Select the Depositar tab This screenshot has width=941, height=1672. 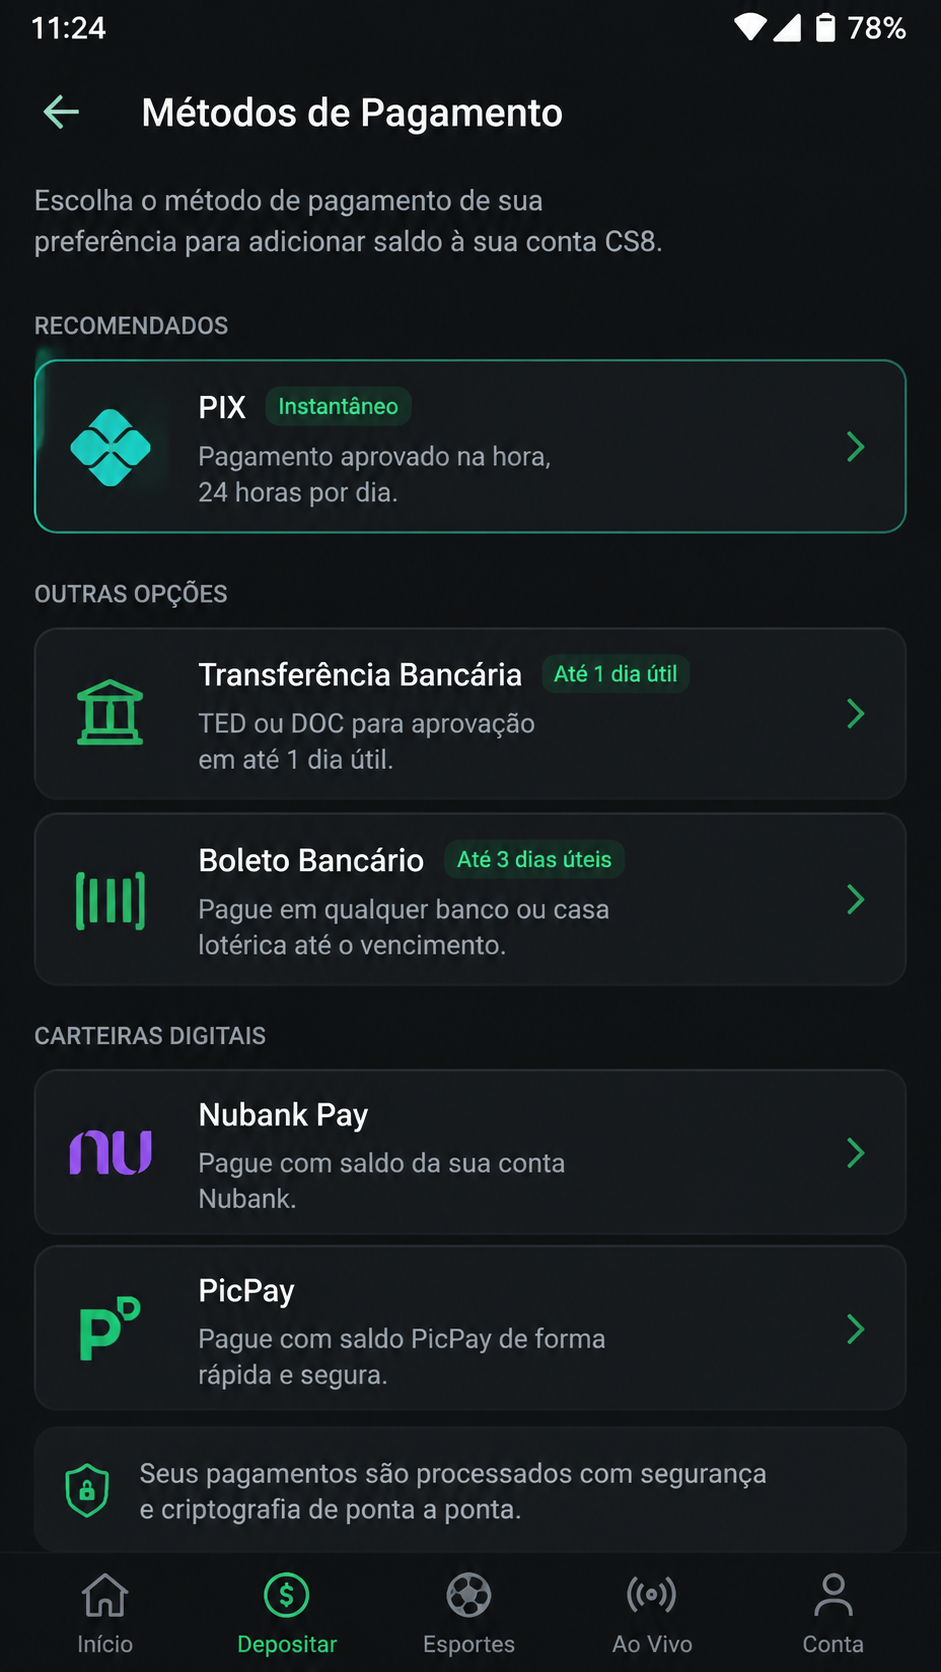287,1613
